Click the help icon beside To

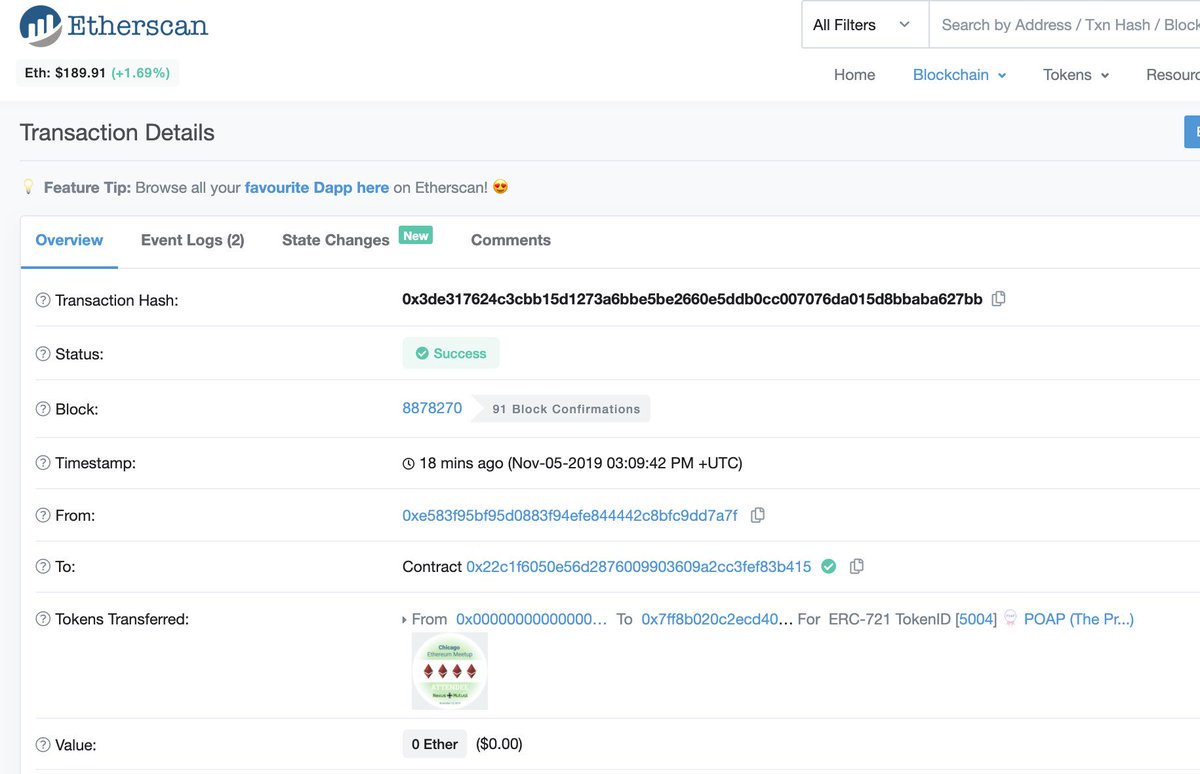pyautogui.click(x=43, y=567)
